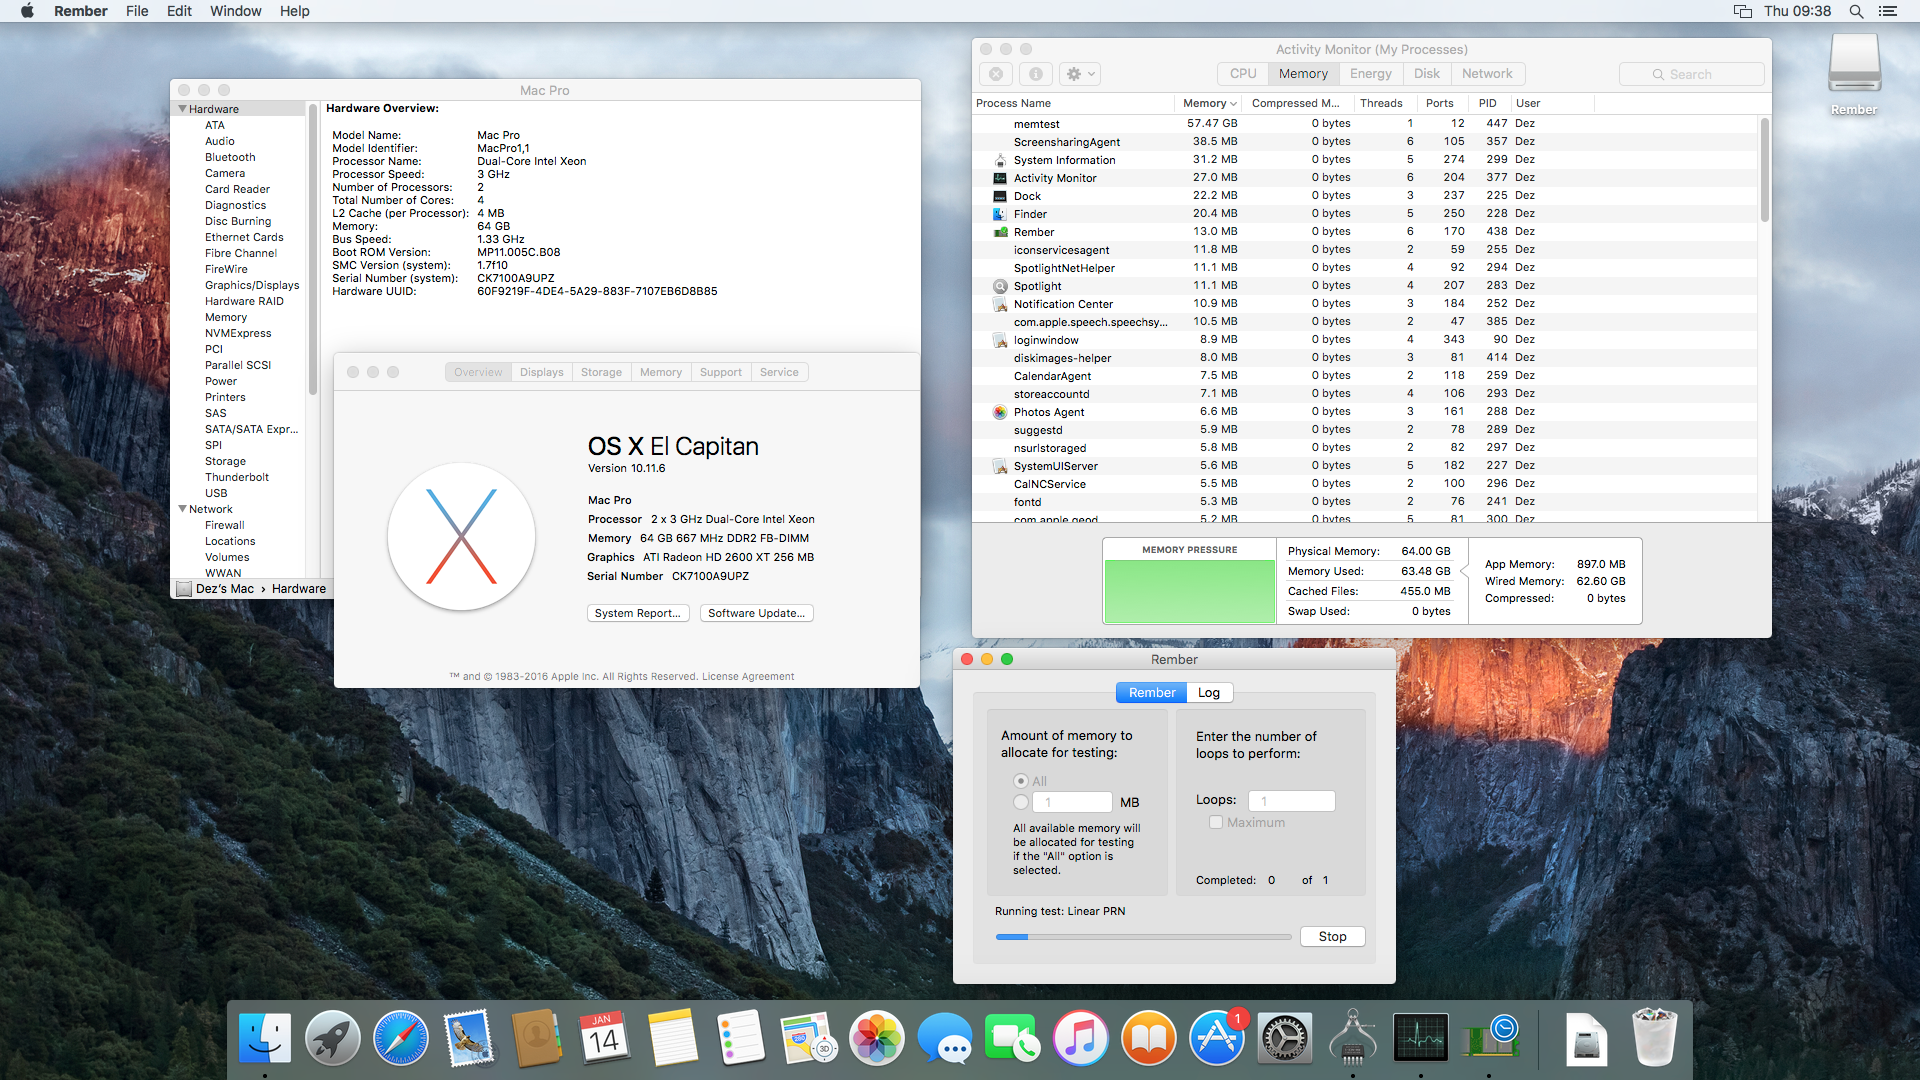
Task: Switch to the Energy tab
Action: tap(1370, 74)
